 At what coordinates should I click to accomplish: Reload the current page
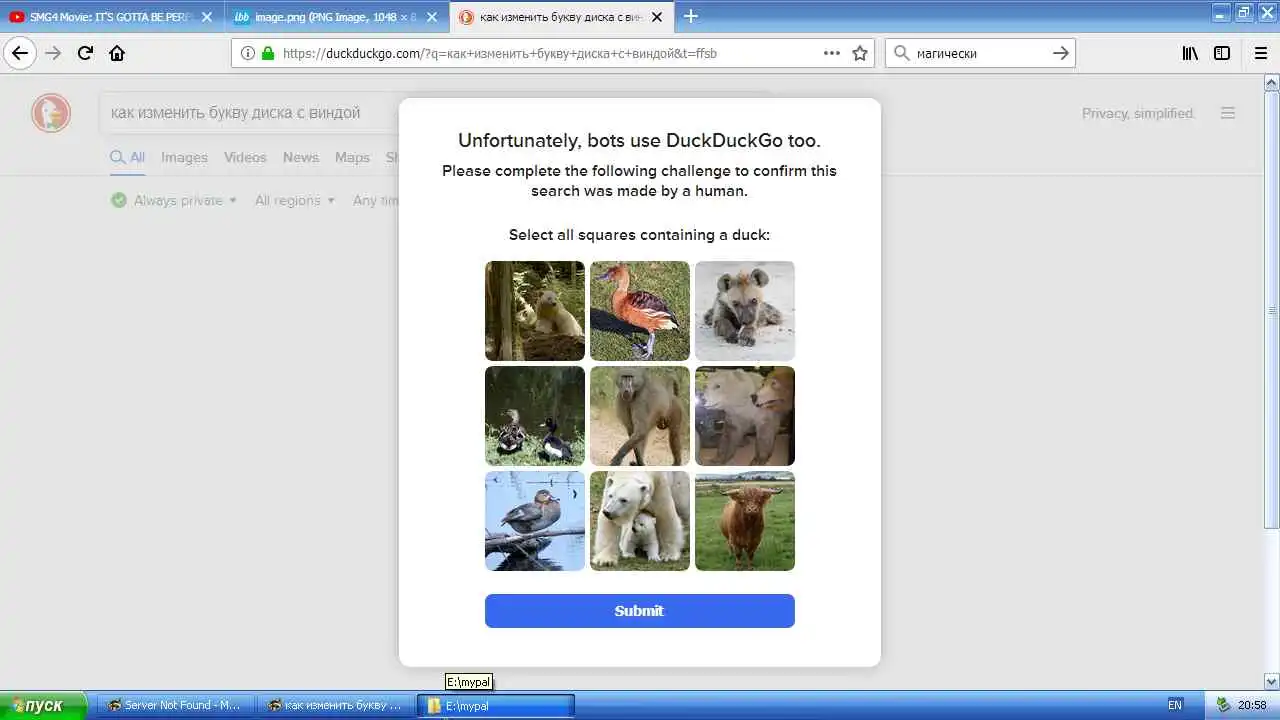tap(85, 53)
